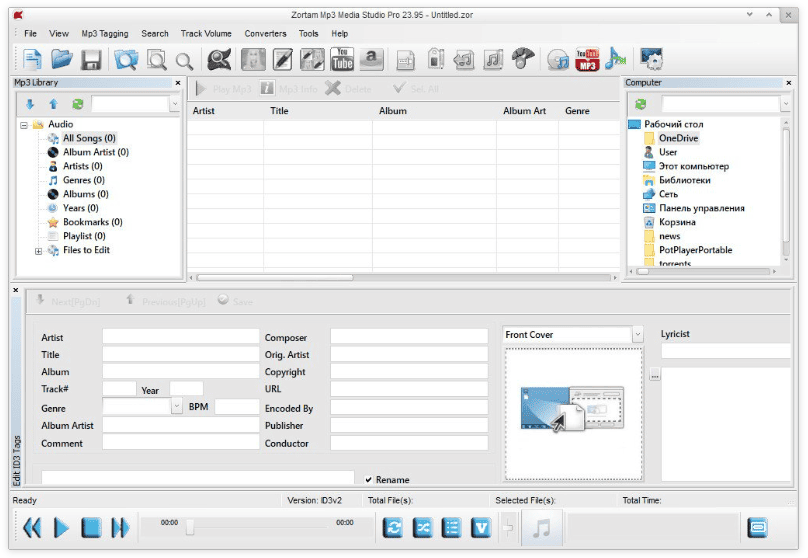Expand the Files to Edit node
This screenshot has height=558, width=808.
(39, 251)
